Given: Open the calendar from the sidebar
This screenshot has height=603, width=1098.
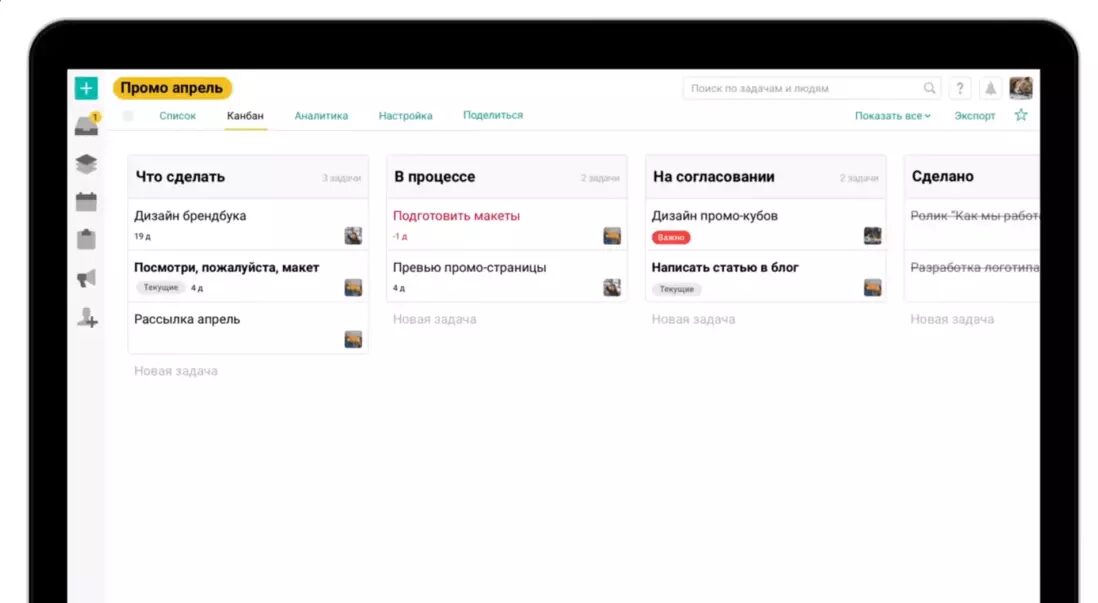Looking at the screenshot, I should tap(87, 202).
